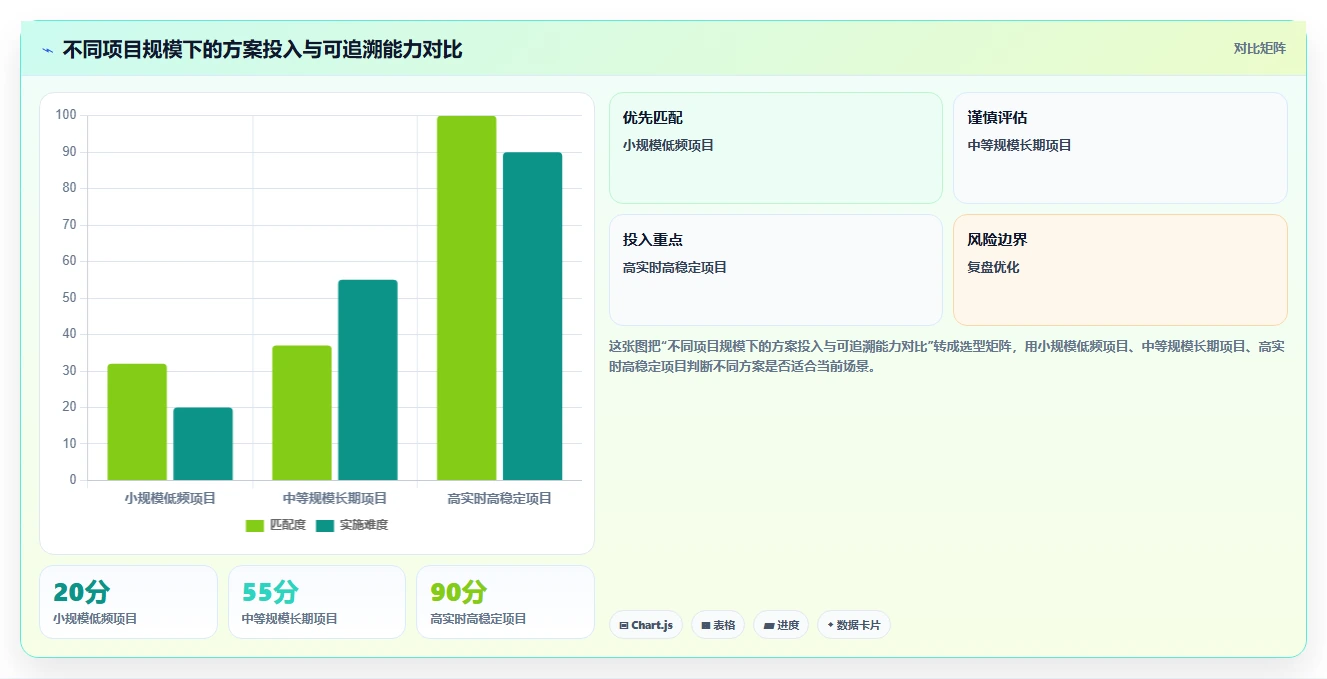The width and height of the screenshot is (1327, 679).
Task: Click the light green 匹配度 legend swatch
Action: coord(255,525)
